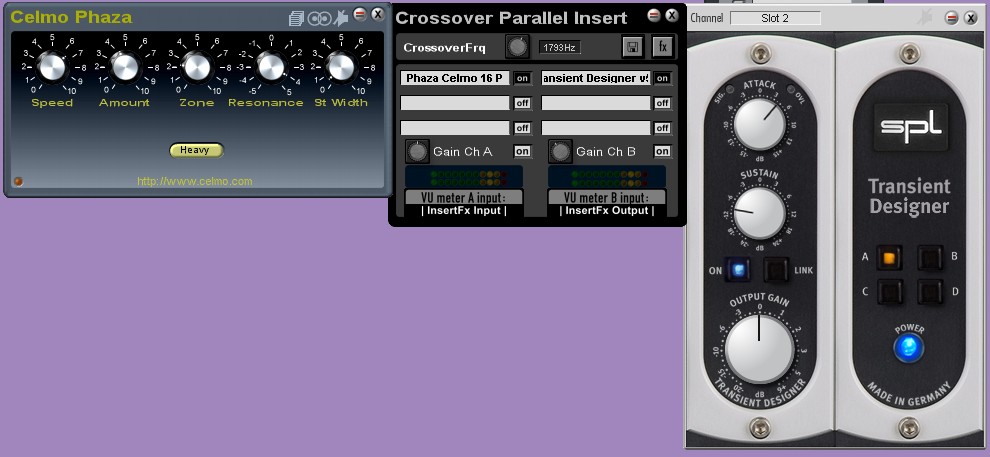
Task: Click the Heavy mode button
Action: click(x=195, y=150)
